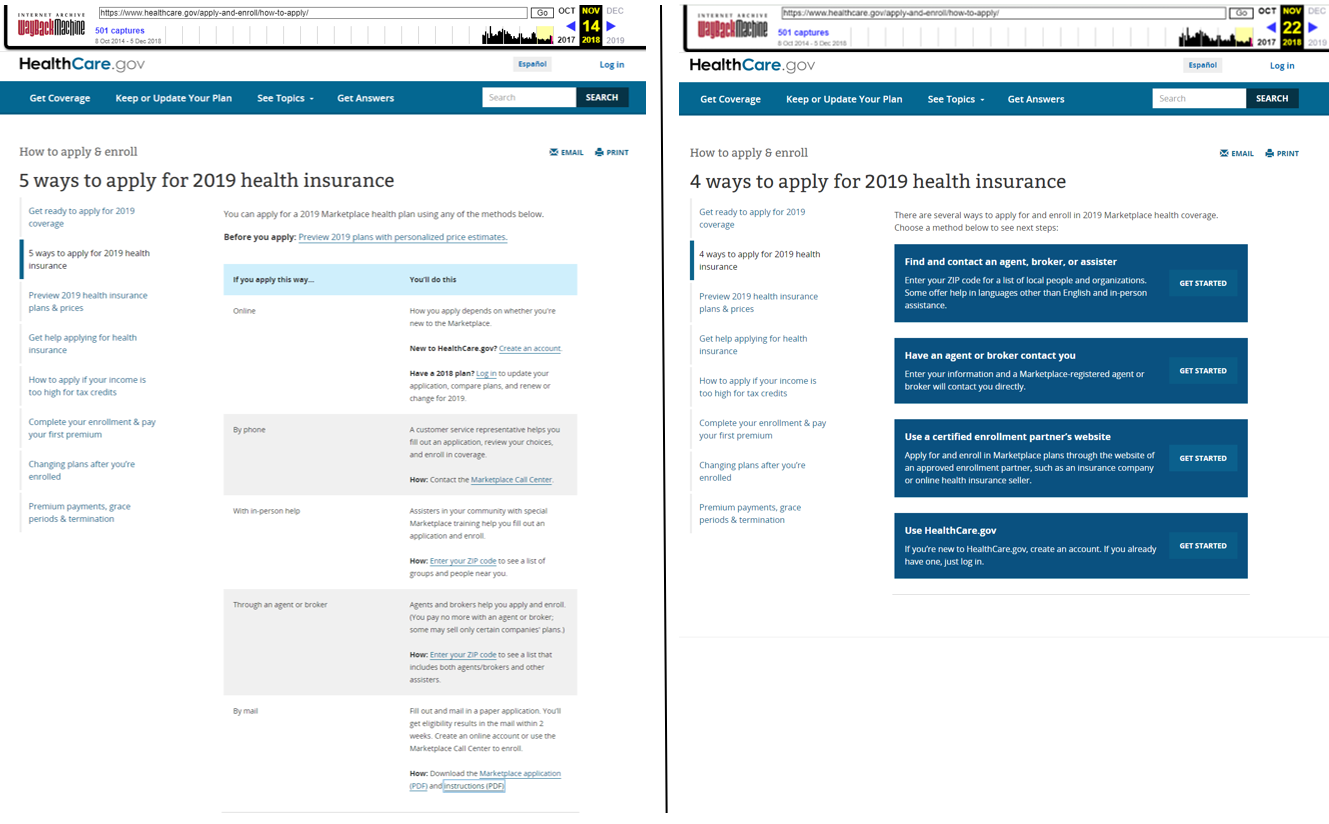Click the next capture arrow beside day 22
Screen dimensions: 1329x824
[x=1311, y=27]
